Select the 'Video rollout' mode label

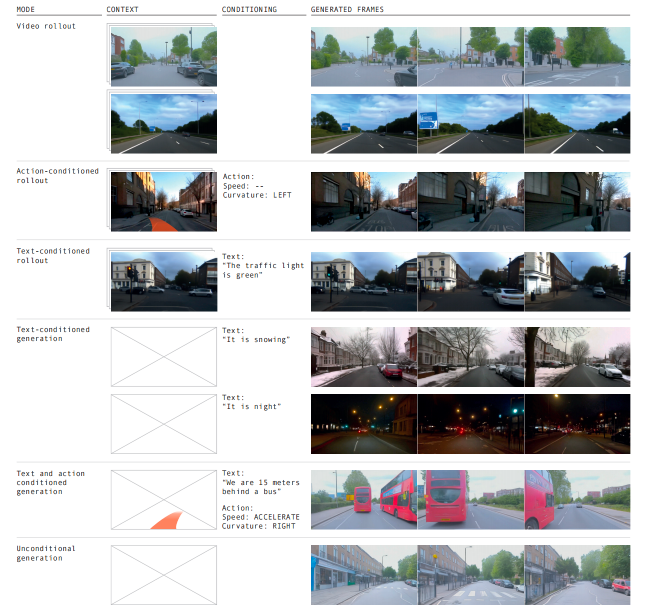tap(46, 26)
